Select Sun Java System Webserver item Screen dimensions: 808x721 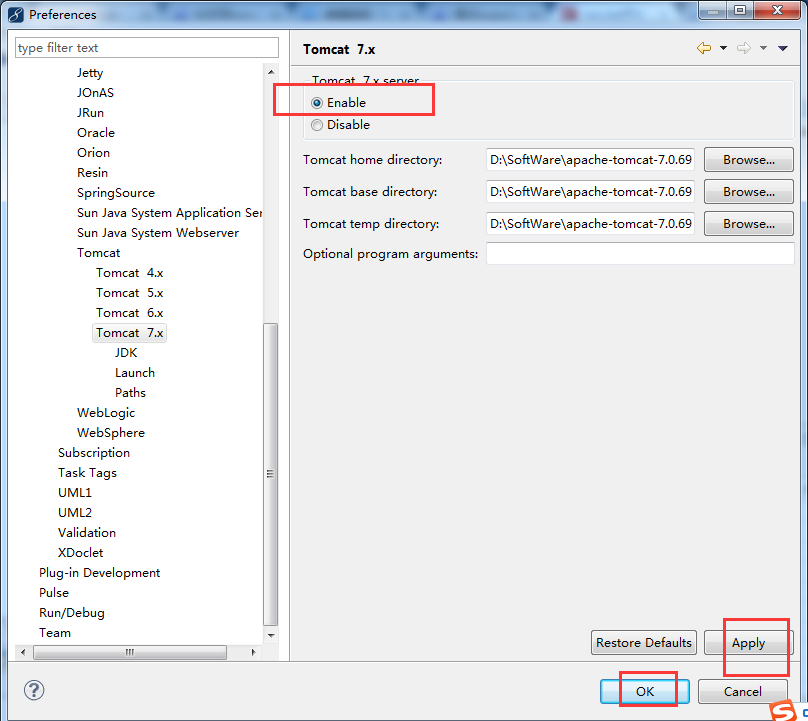click(x=158, y=233)
